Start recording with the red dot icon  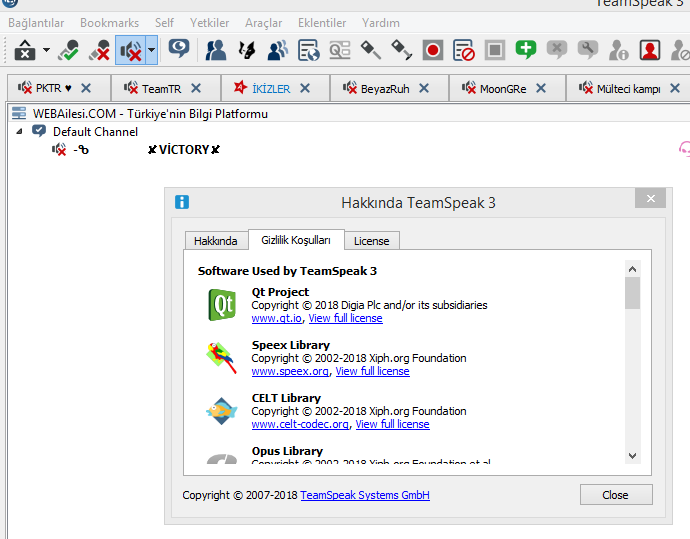pos(433,50)
